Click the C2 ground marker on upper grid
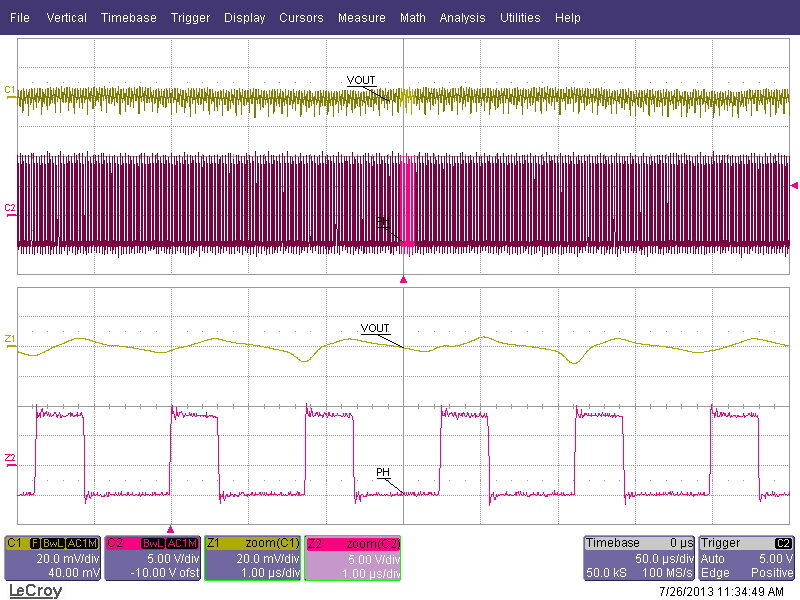Image resolution: width=800 pixels, height=600 pixels. click(9, 209)
